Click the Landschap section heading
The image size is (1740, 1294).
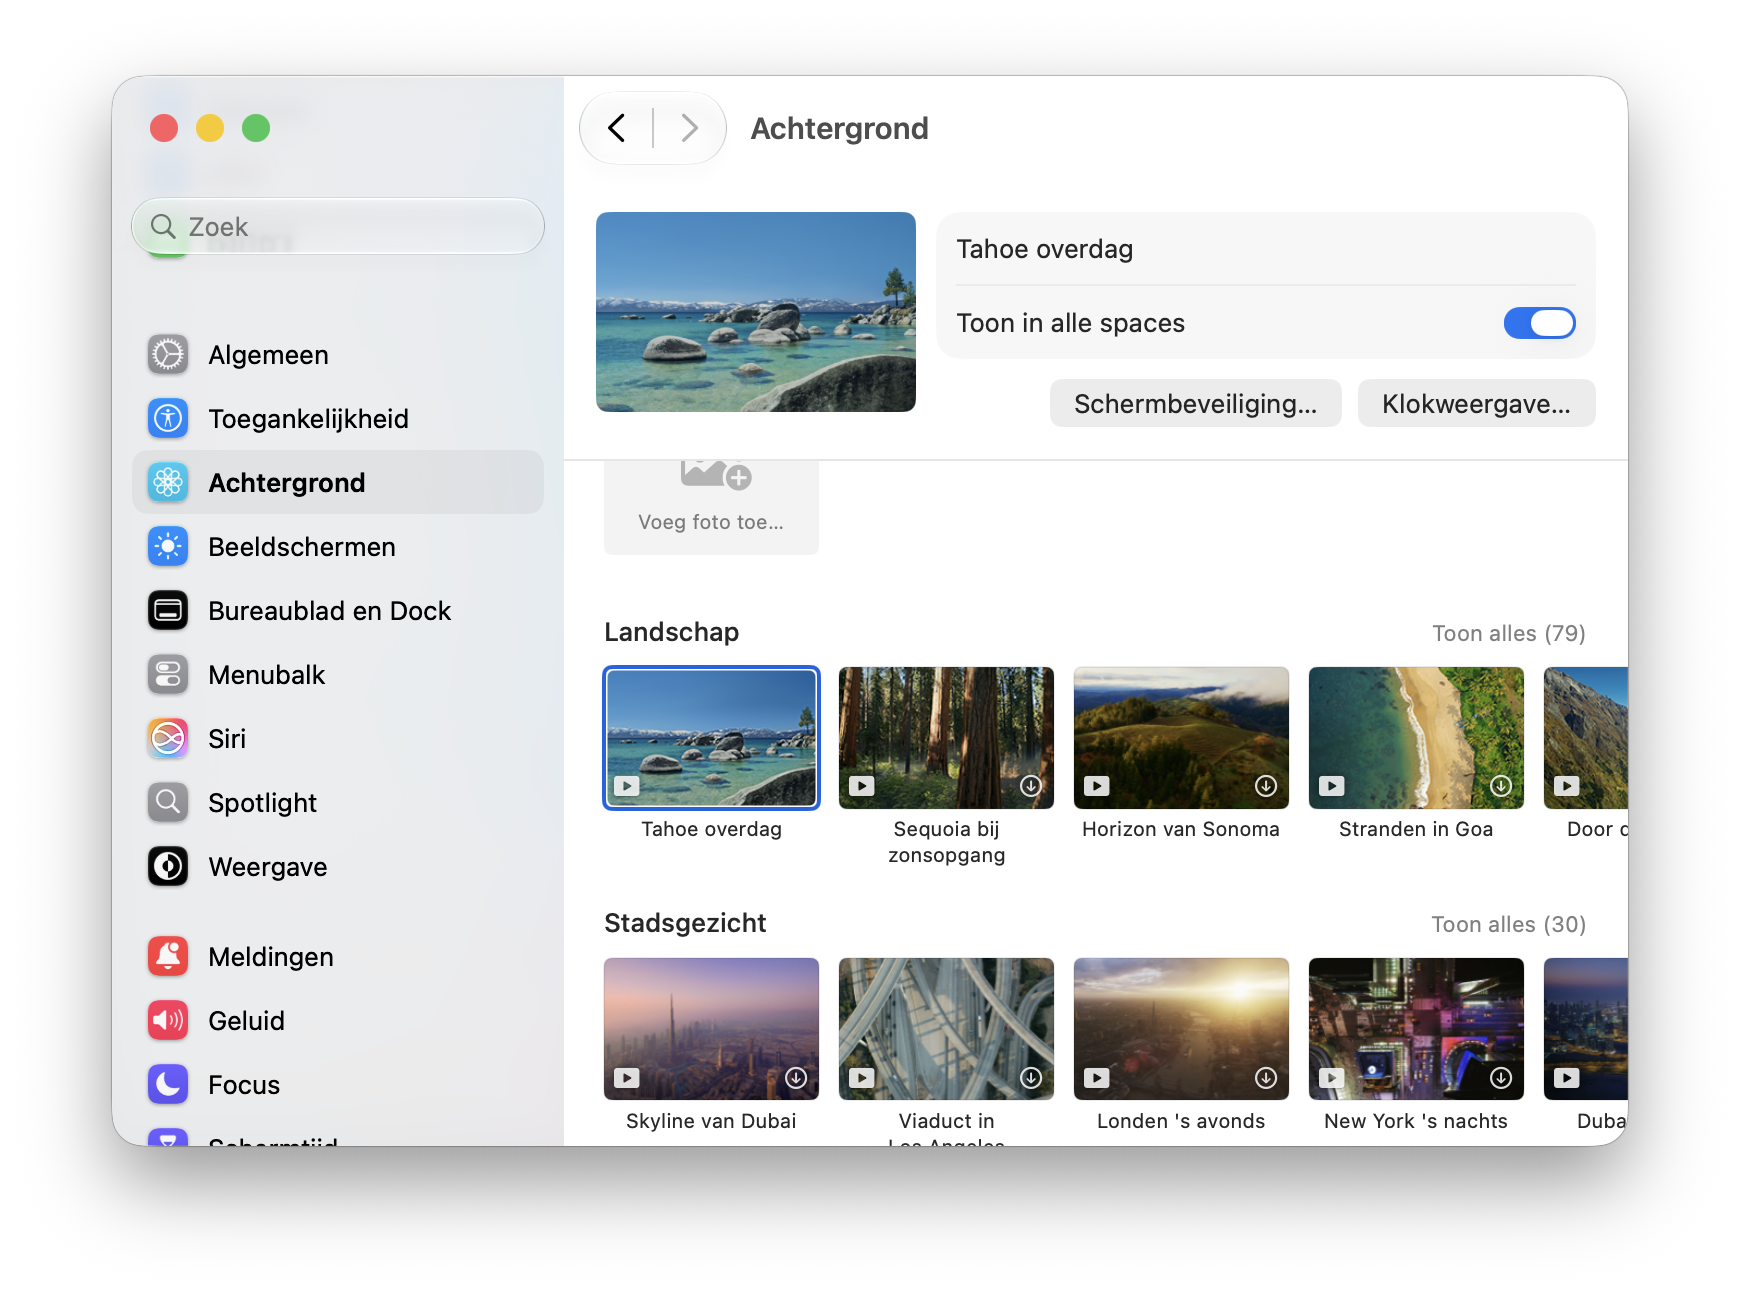tap(672, 632)
